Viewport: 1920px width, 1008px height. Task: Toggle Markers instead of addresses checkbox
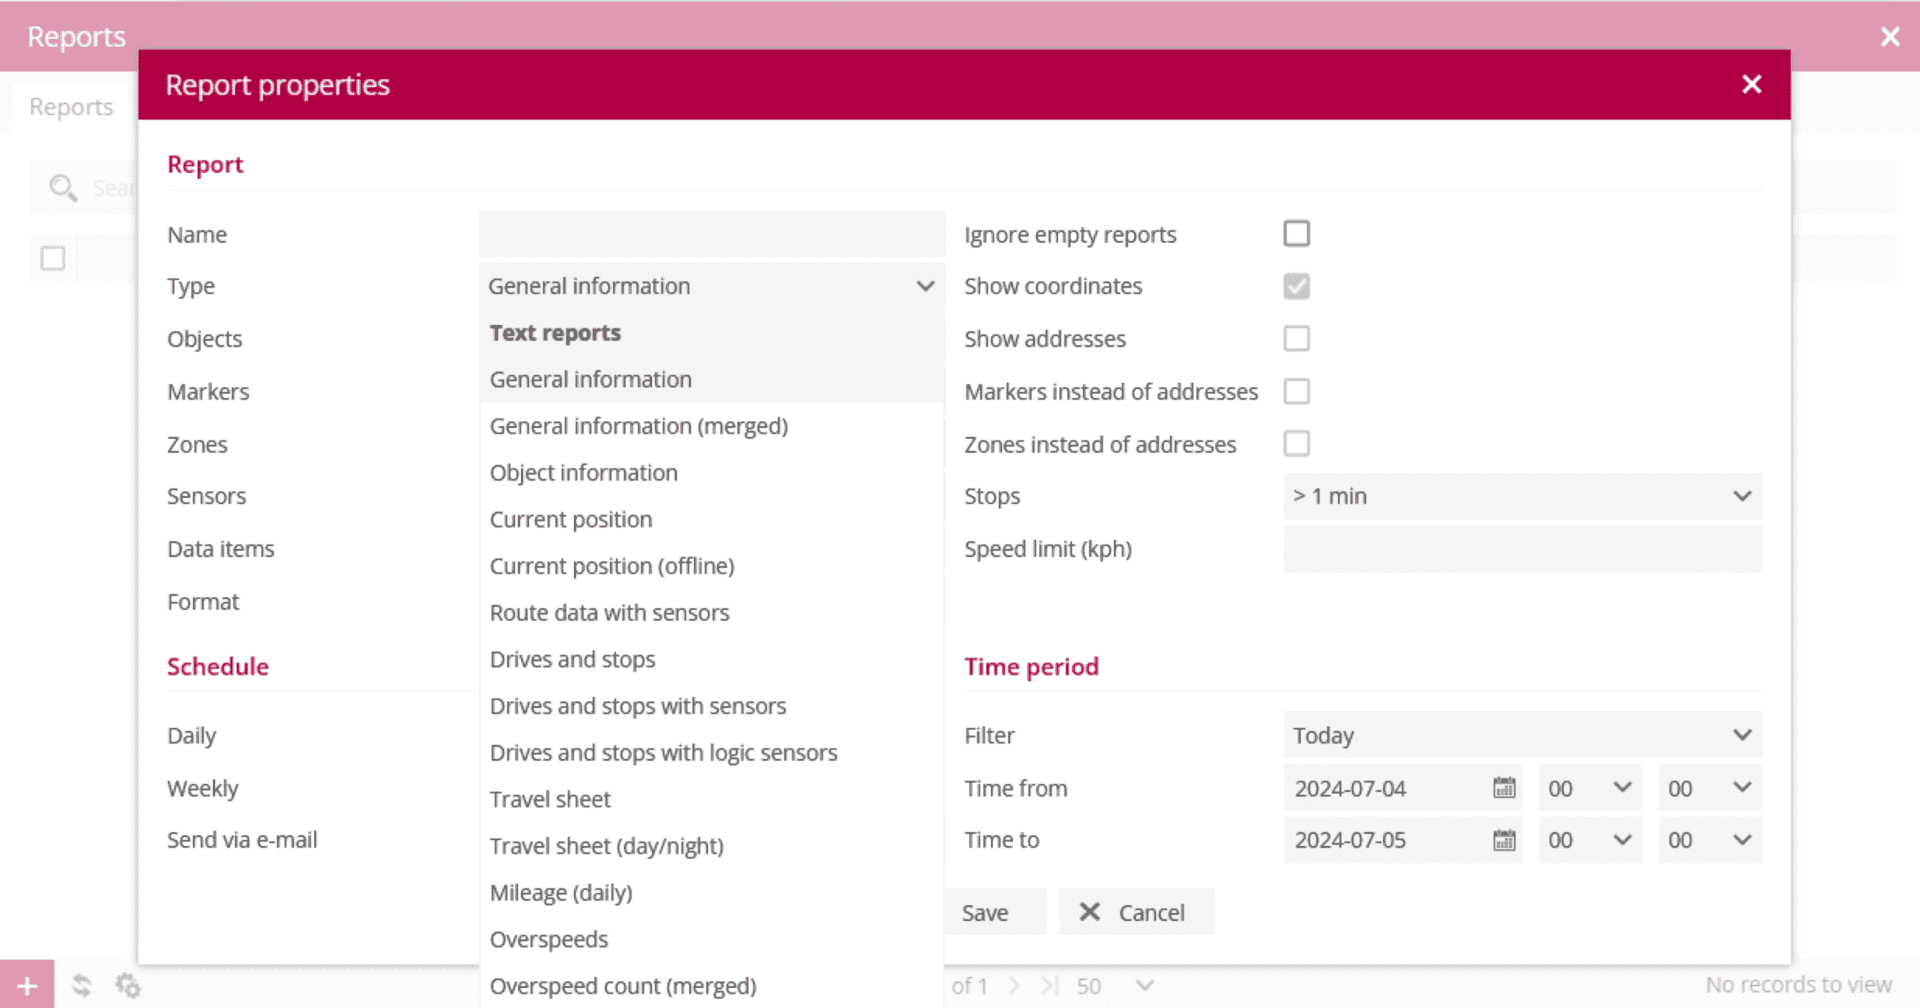click(1296, 391)
